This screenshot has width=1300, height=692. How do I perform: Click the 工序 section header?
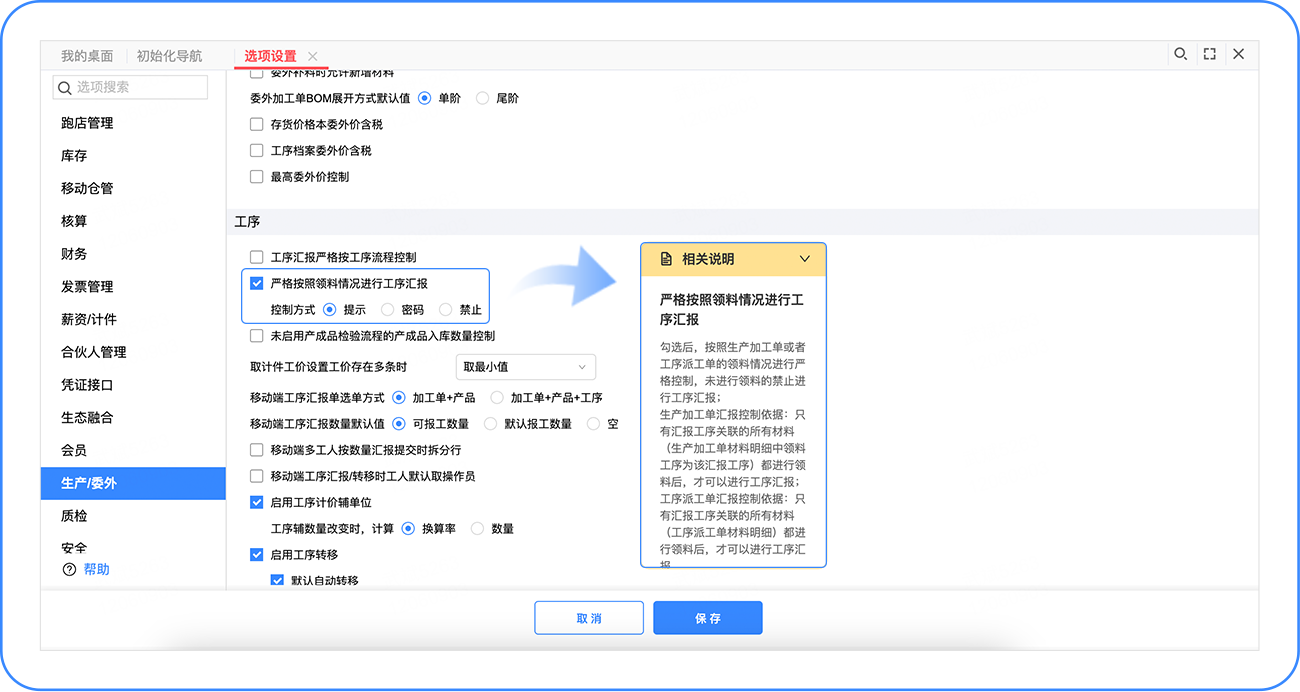[247, 222]
